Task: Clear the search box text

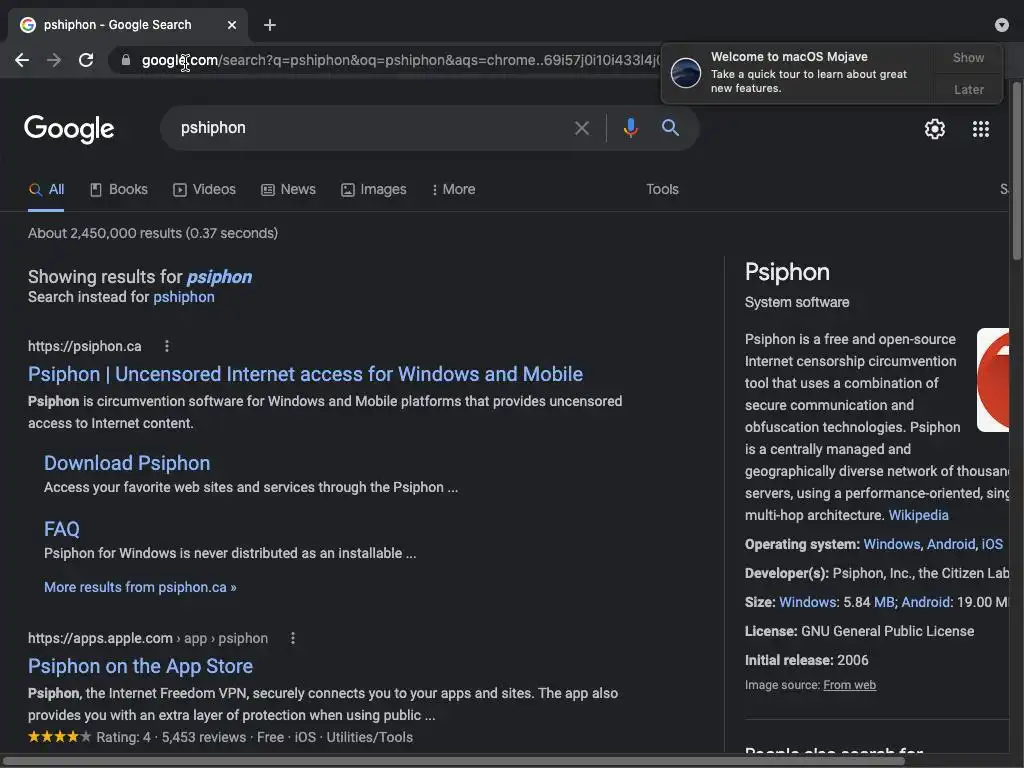Action: (582, 128)
